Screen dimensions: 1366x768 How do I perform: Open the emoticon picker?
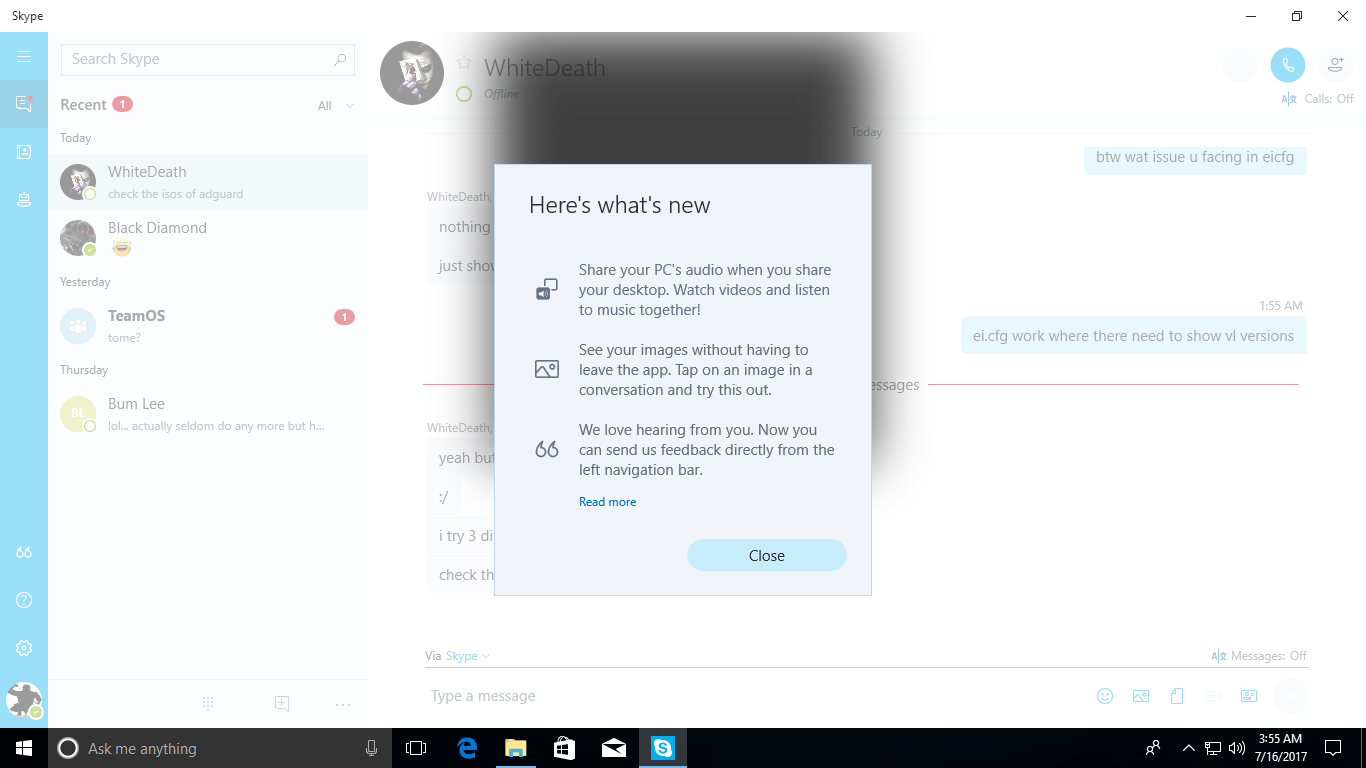tap(1105, 696)
